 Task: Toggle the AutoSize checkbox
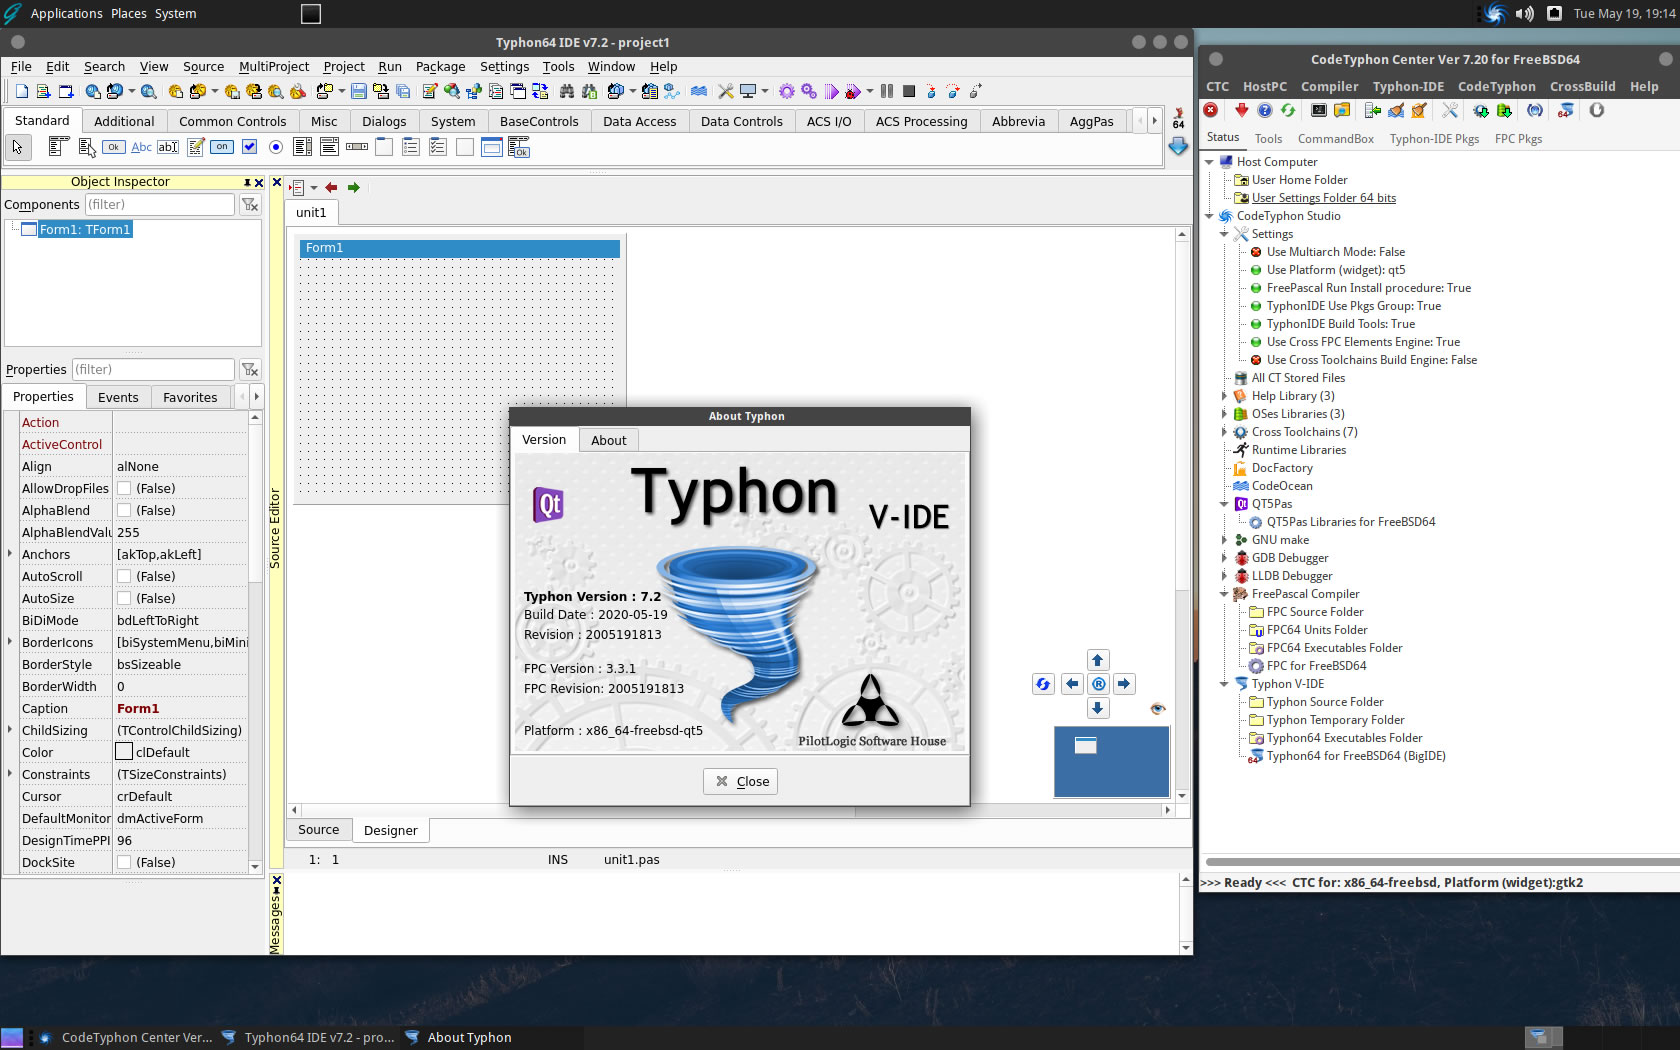pyautogui.click(x=124, y=598)
